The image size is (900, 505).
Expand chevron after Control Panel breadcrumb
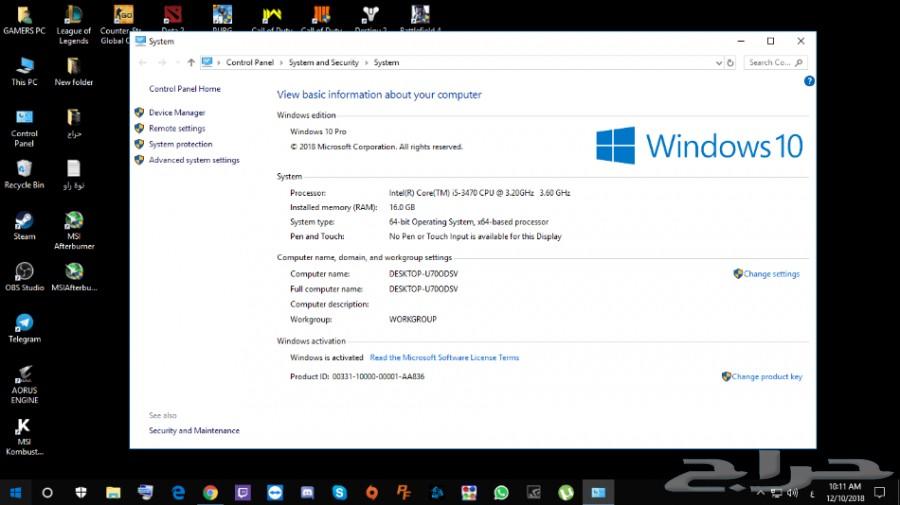tap(281, 63)
